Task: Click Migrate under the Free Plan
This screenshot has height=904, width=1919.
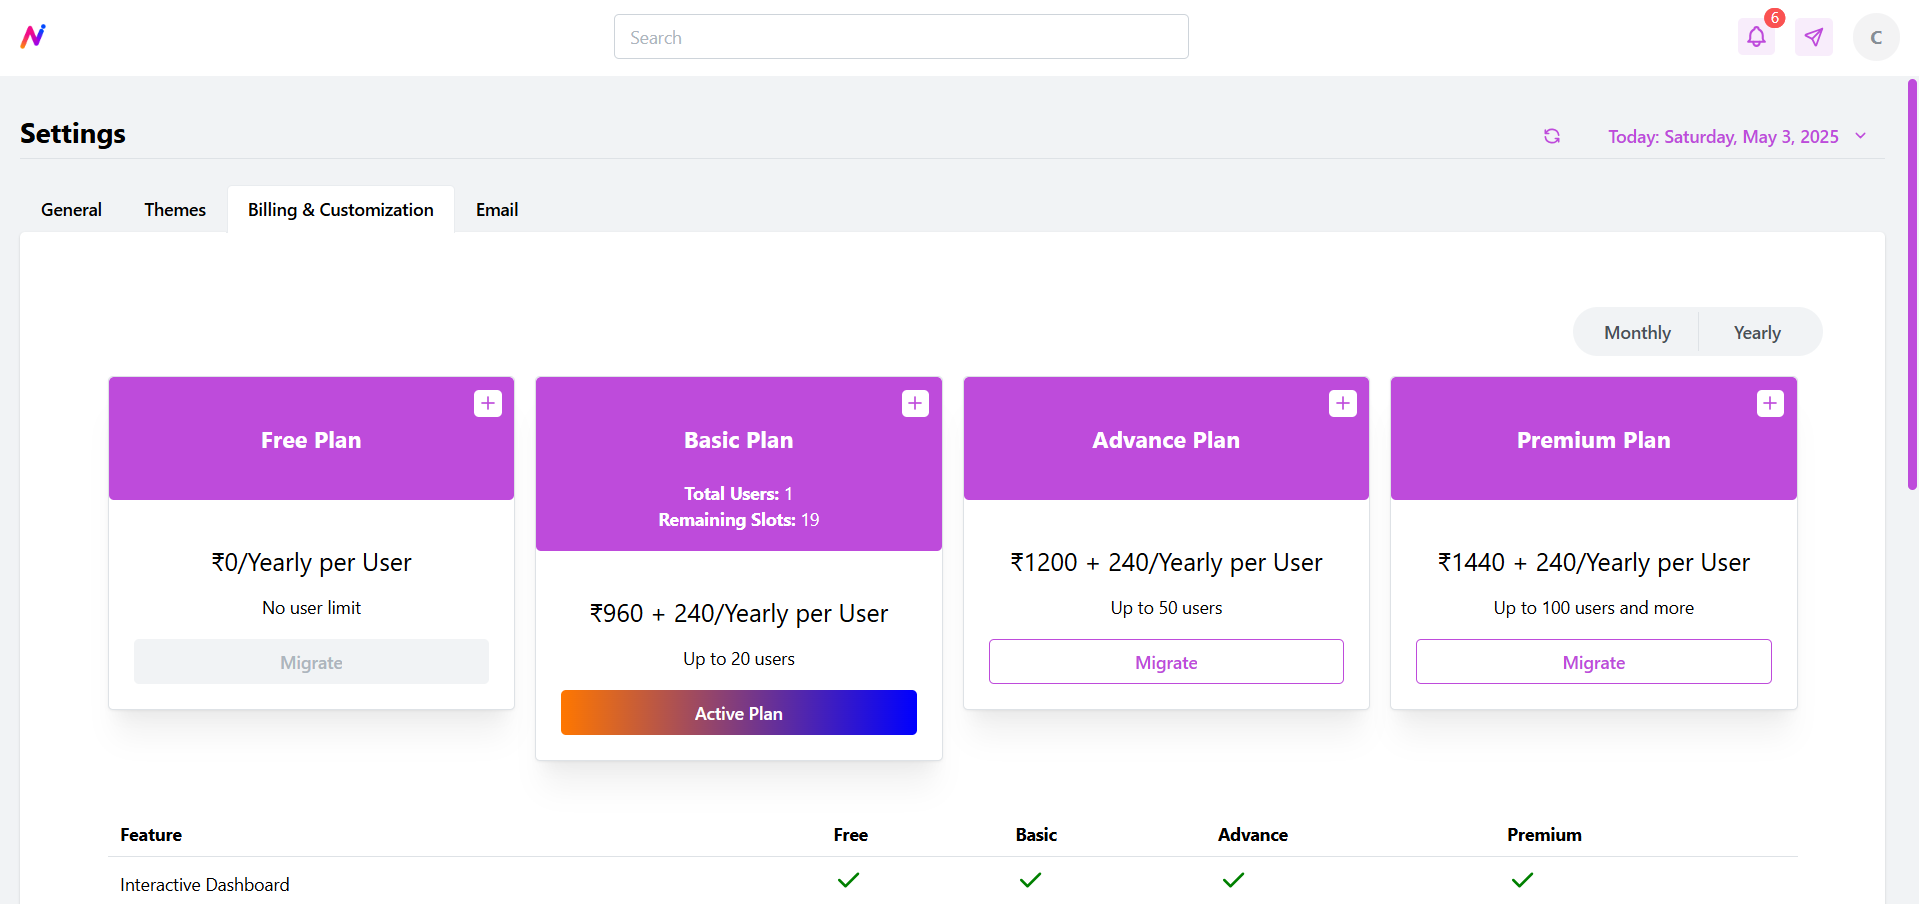Action: pos(311,662)
